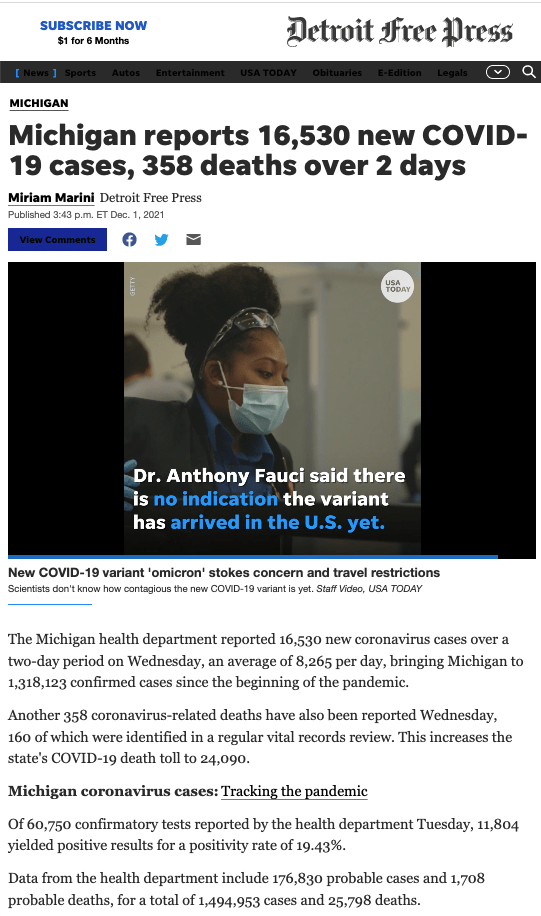Viewport: 541px width, 916px height.
Task: Click the View Comments button
Action: 57,240
